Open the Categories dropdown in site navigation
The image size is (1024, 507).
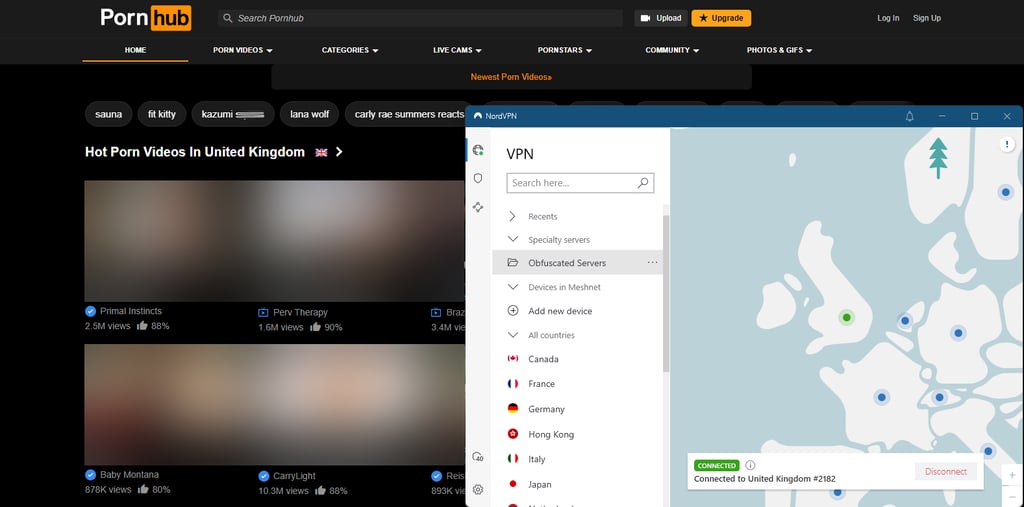point(350,50)
